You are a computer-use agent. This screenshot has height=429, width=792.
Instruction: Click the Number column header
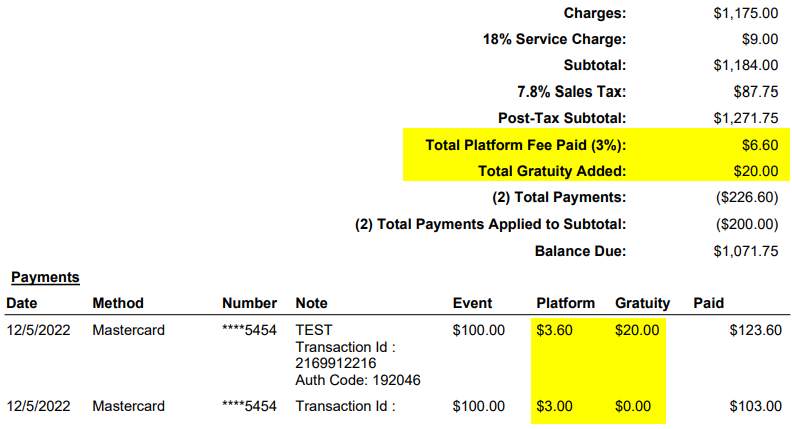click(x=249, y=303)
